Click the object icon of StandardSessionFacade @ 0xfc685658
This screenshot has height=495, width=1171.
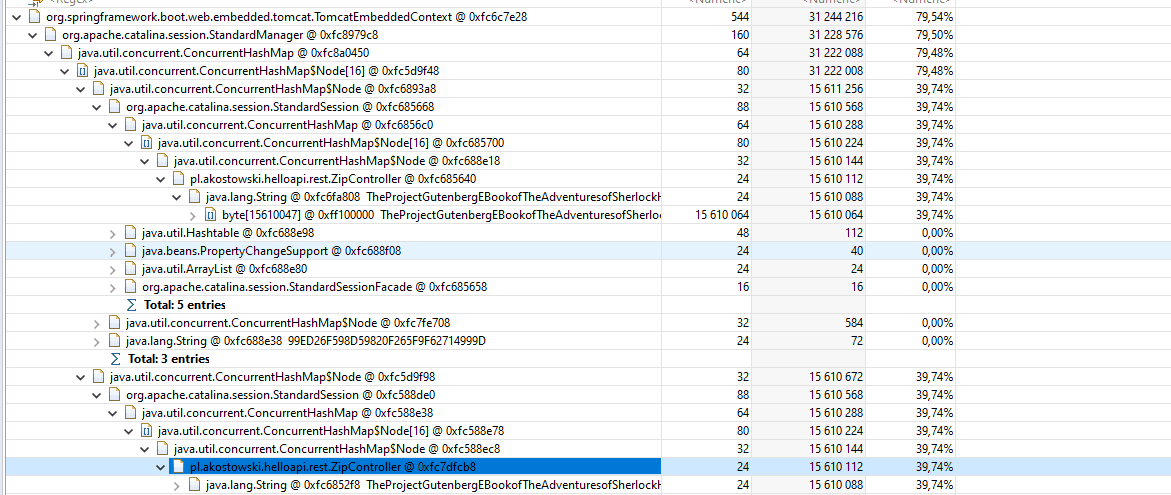[131, 287]
